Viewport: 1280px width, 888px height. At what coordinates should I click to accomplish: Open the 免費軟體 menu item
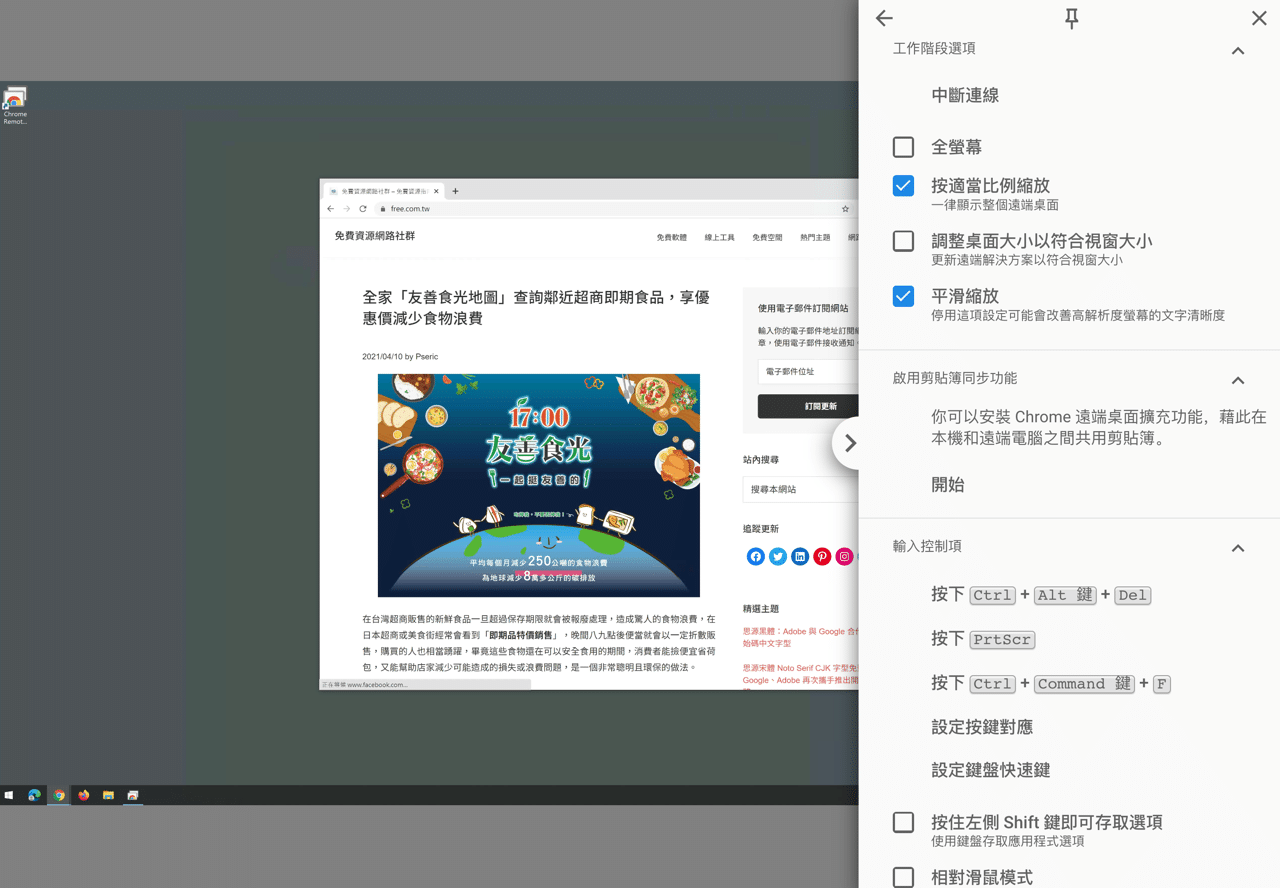(671, 238)
